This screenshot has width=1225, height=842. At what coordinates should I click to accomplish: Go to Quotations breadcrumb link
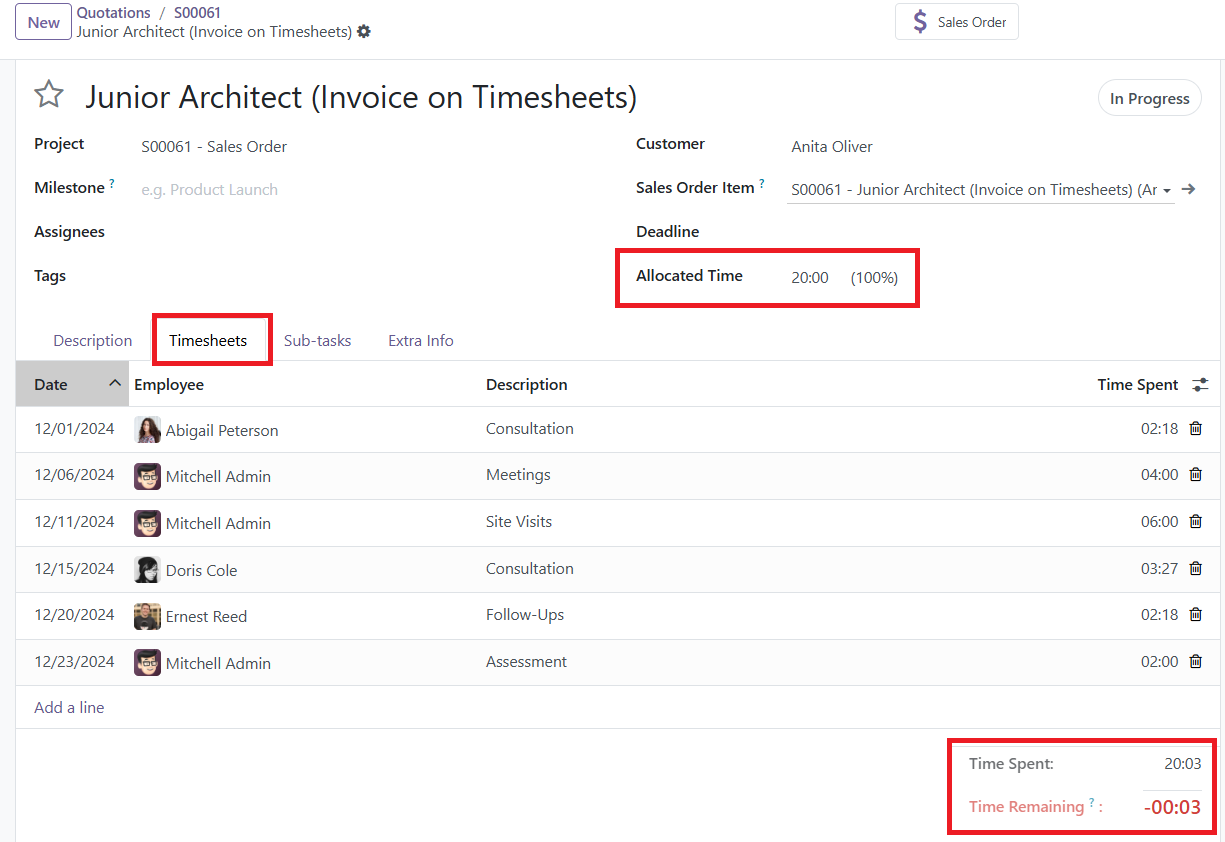[x=113, y=13]
